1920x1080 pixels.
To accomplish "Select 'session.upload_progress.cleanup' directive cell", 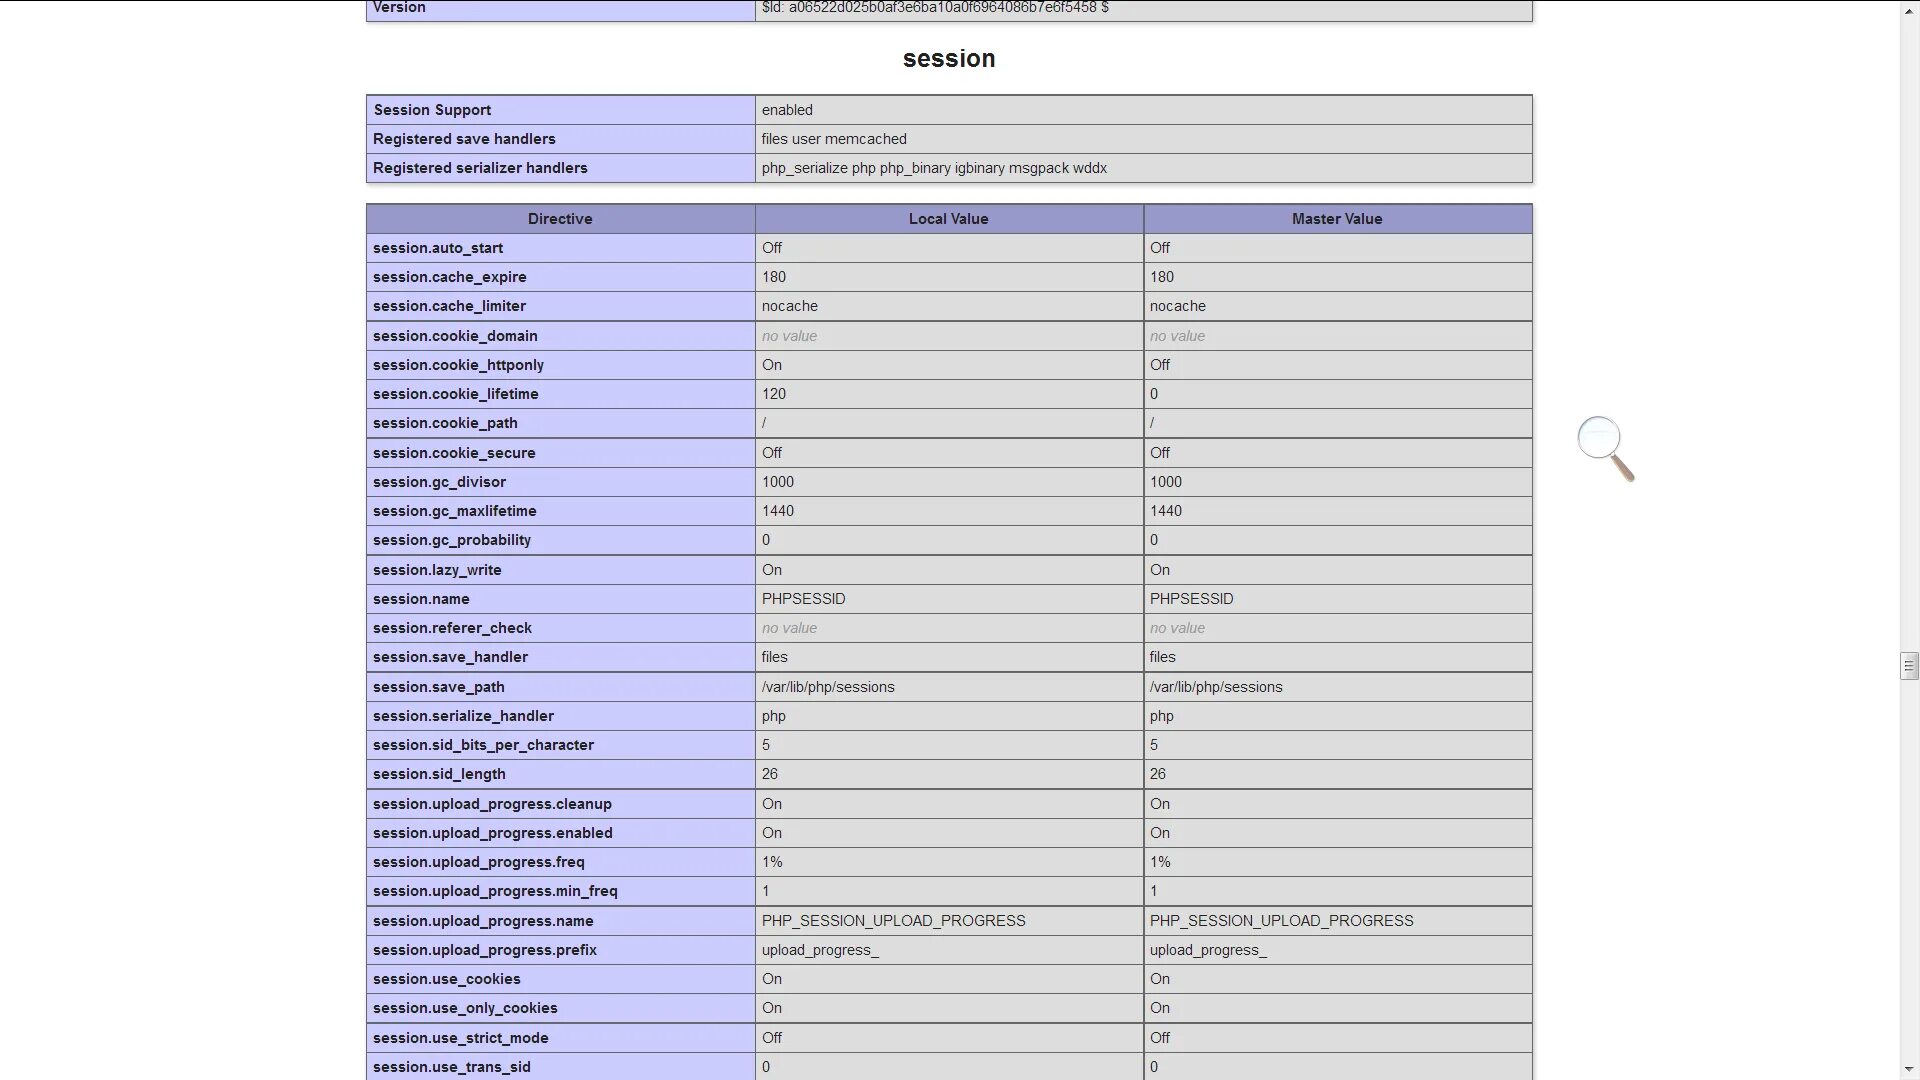I will 560,804.
